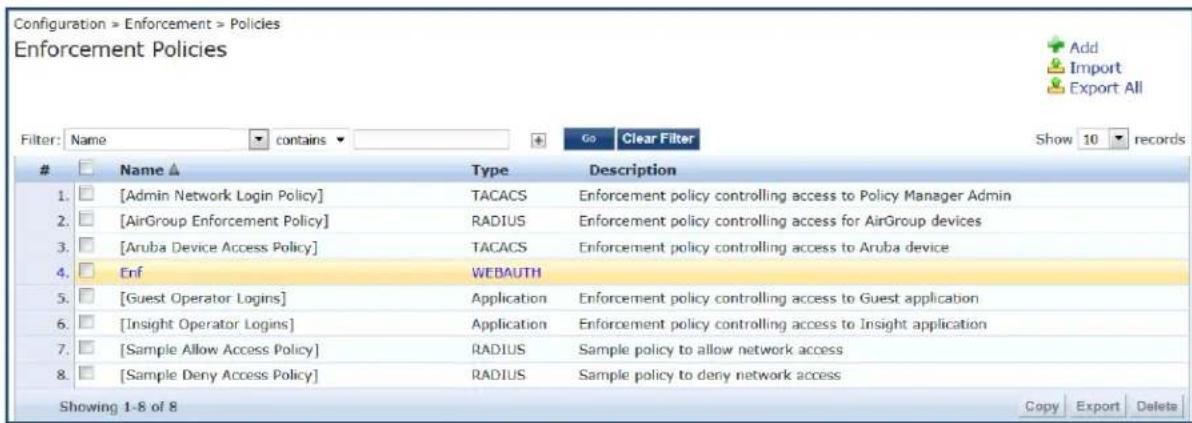Open [Sample Deny Access Policy] entry
This screenshot has width=1192, height=423.
pos(218,375)
